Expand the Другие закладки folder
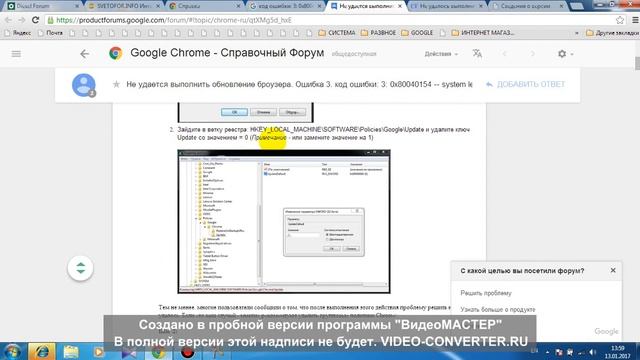 coord(612,33)
